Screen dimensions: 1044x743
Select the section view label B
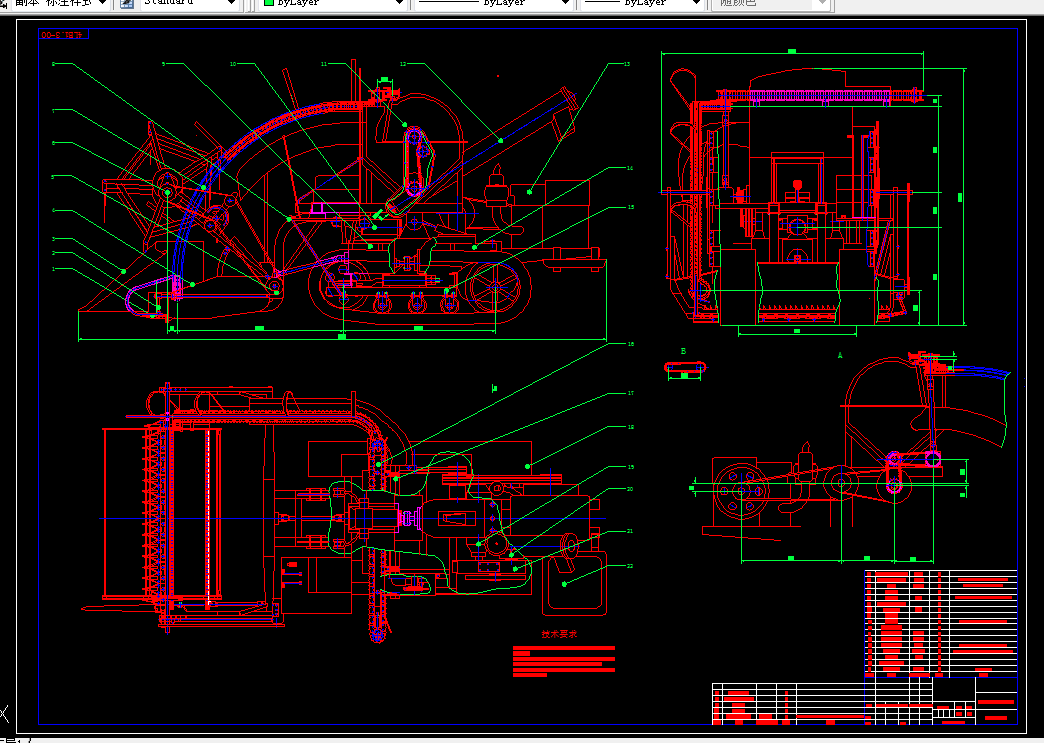683,351
